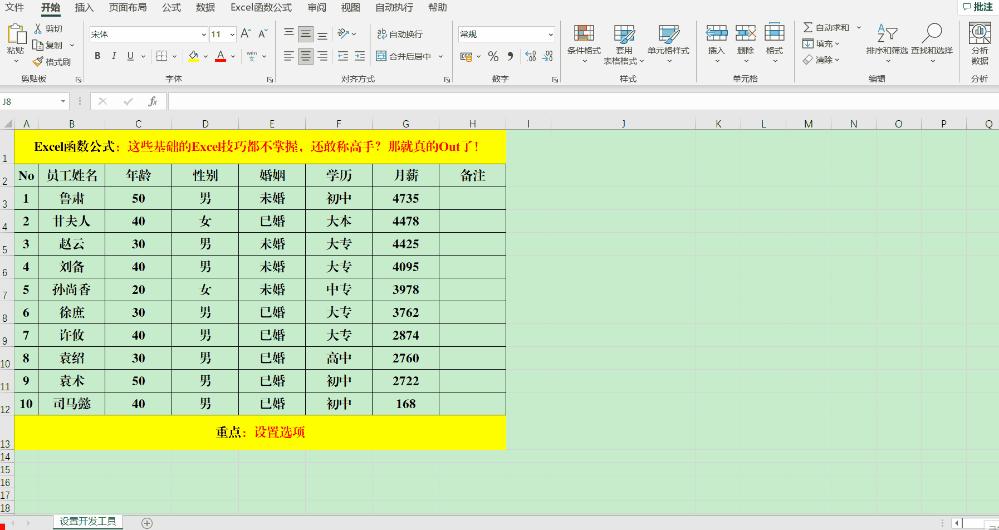Open Format as Table (套用表格格式)

624,44
